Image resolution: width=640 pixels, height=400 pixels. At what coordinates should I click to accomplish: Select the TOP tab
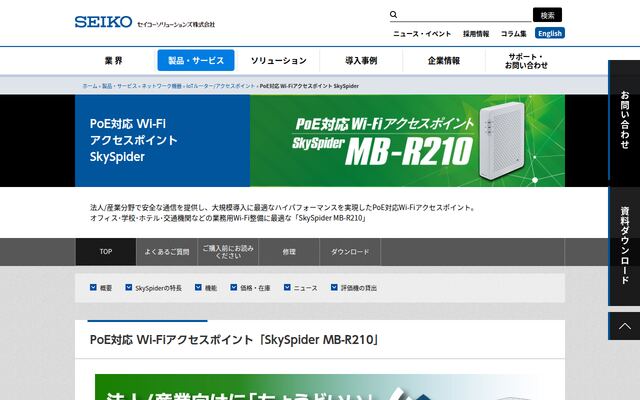[x=106, y=252]
